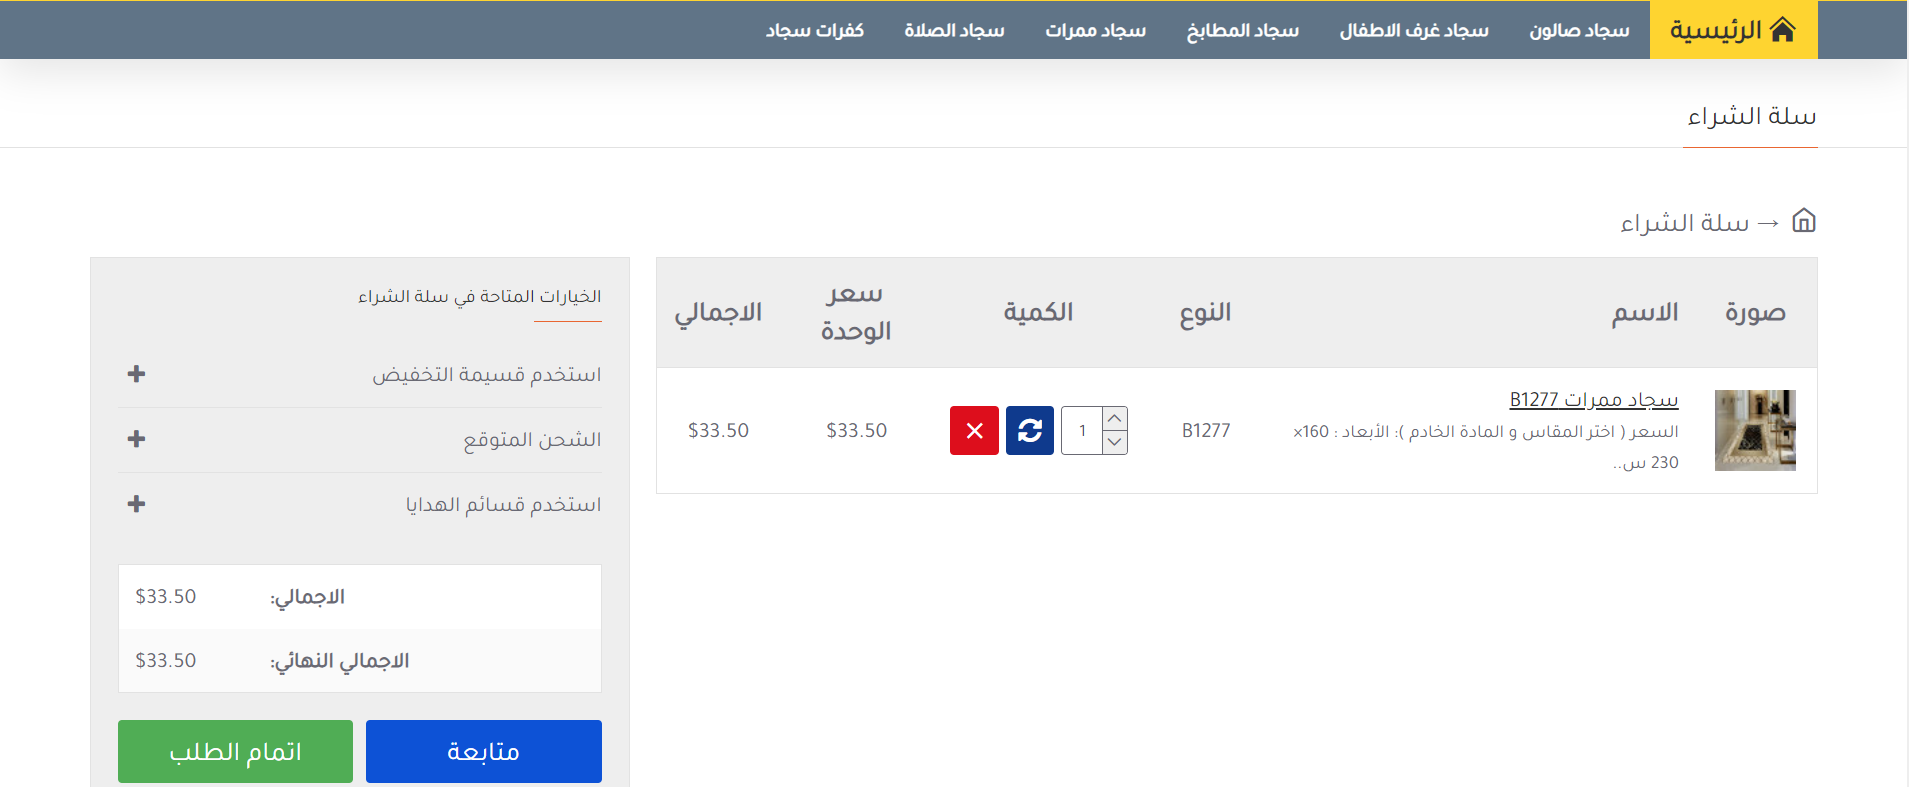Navigate to سجاد الصلاة category
Screen dimensions: 1909x787
tap(954, 31)
